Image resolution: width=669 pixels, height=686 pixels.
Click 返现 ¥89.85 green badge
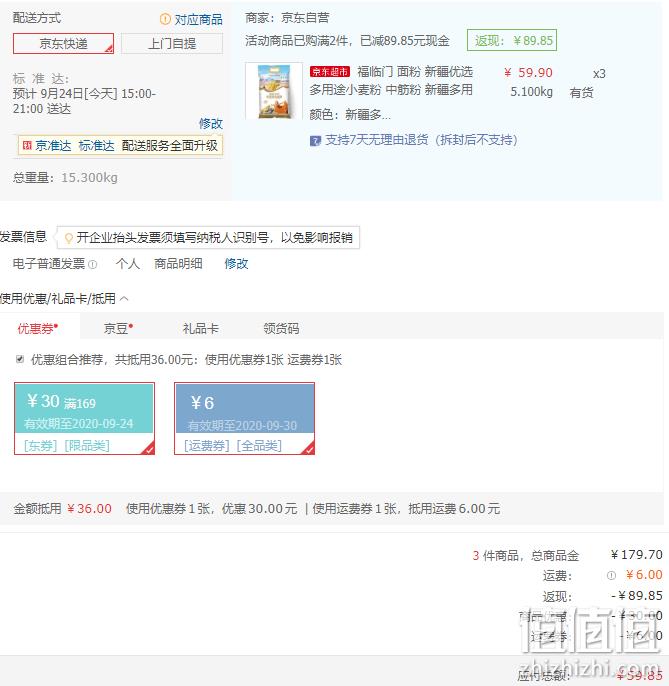(x=512, y=40)
